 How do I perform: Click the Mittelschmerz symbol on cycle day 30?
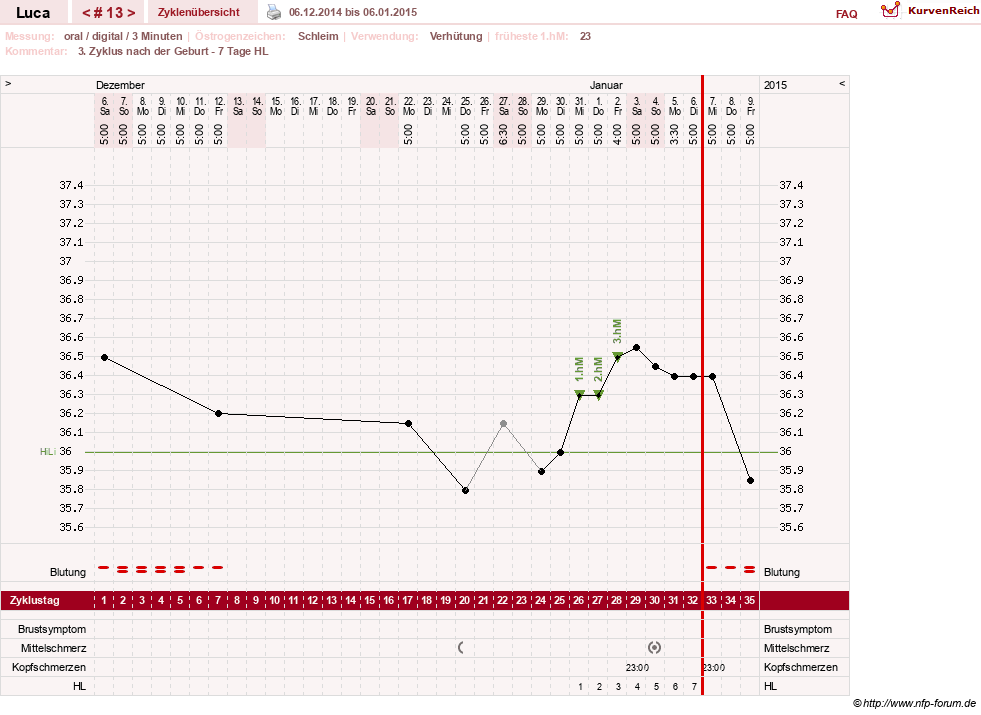pos(654,647)
